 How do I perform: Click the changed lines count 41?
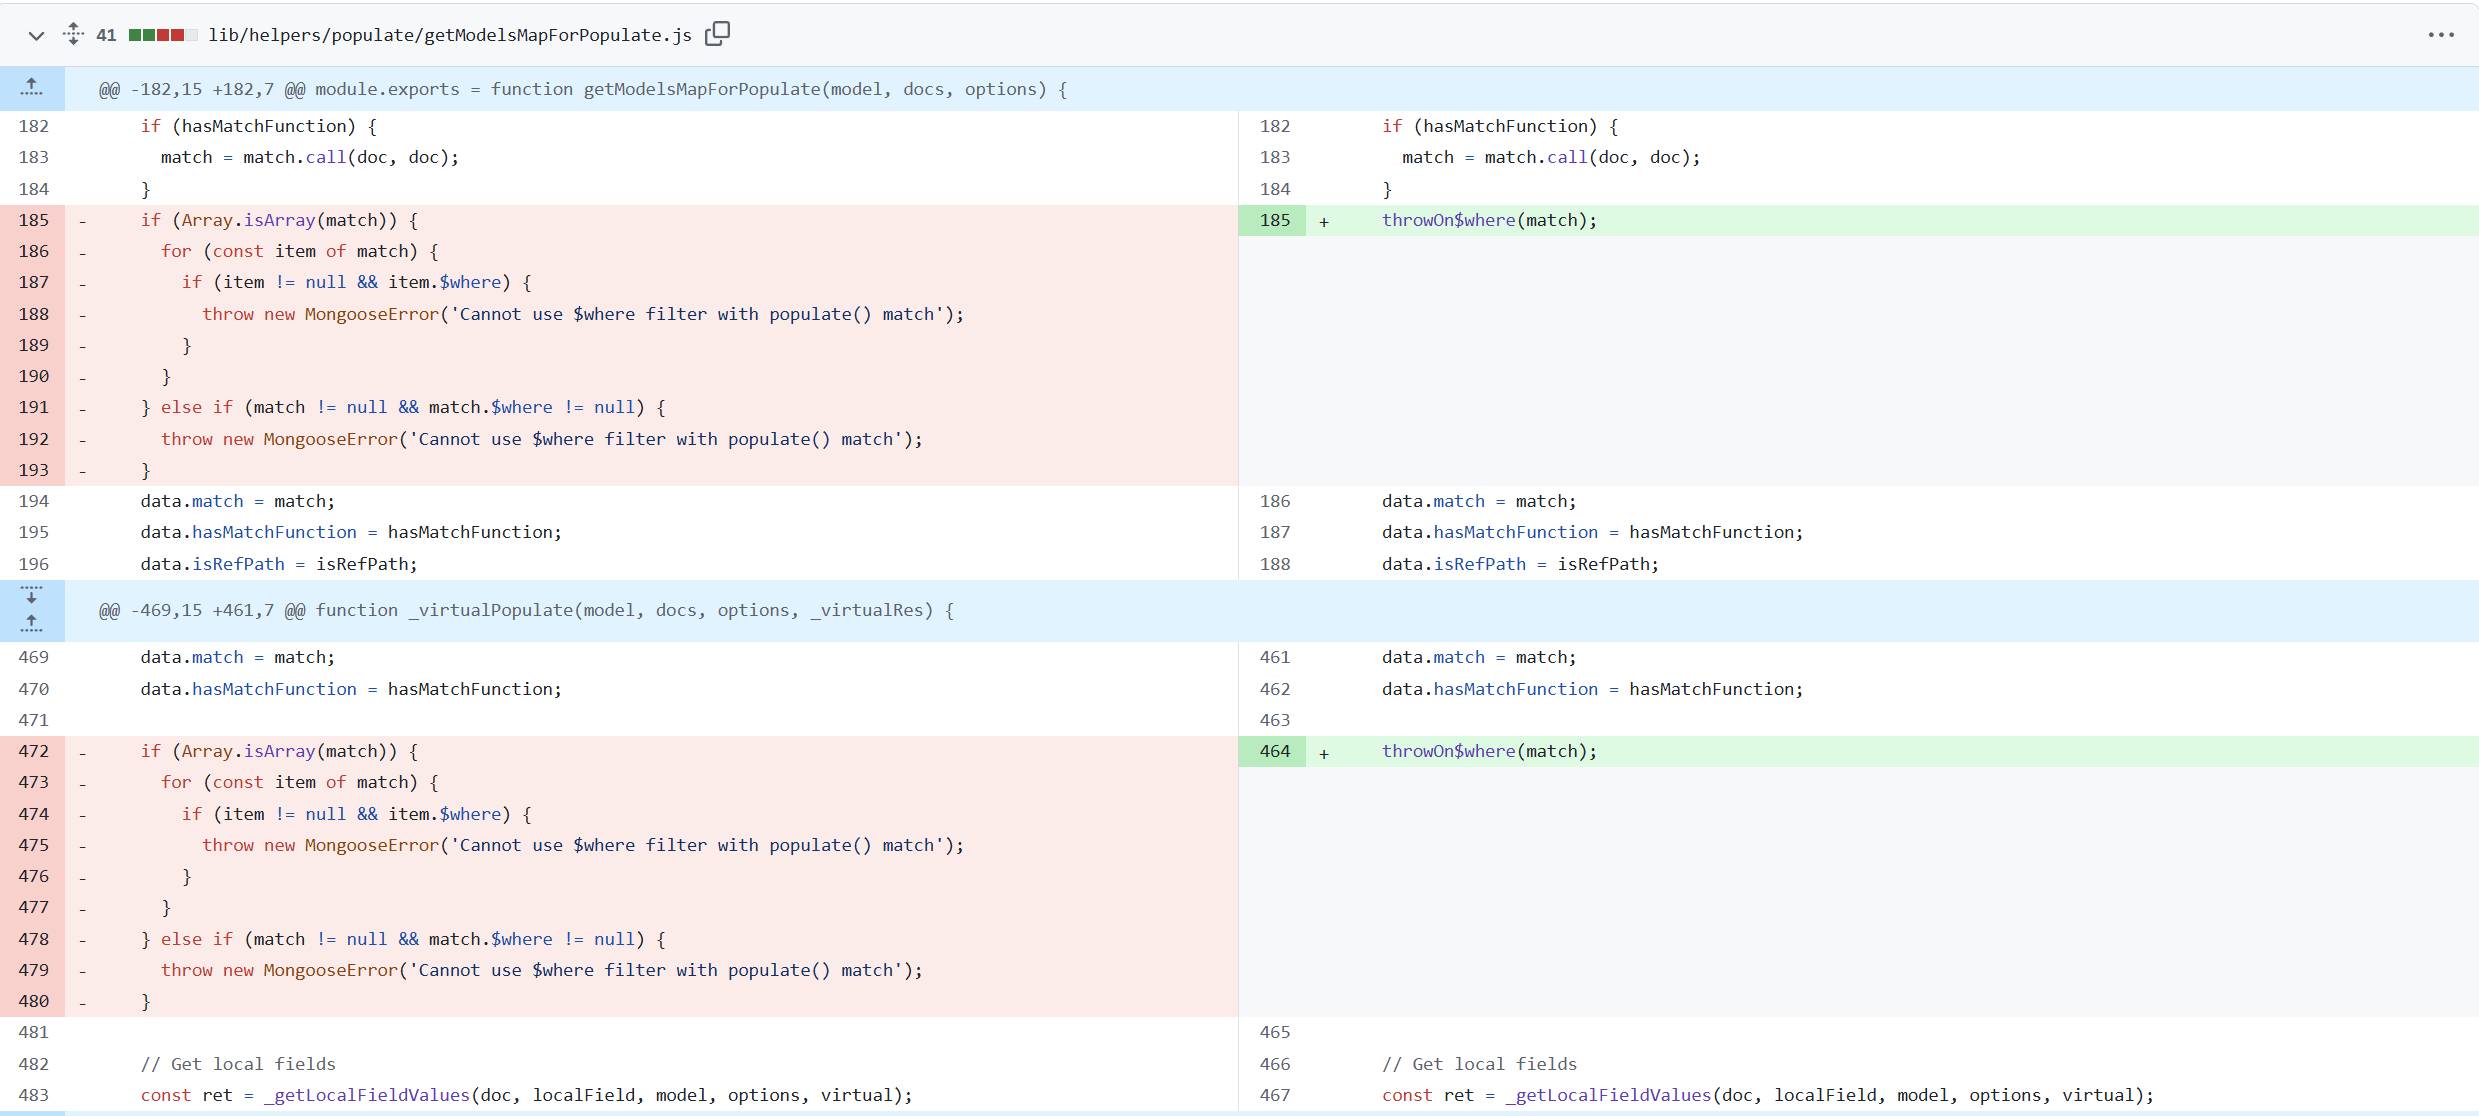tap(106, 35)
